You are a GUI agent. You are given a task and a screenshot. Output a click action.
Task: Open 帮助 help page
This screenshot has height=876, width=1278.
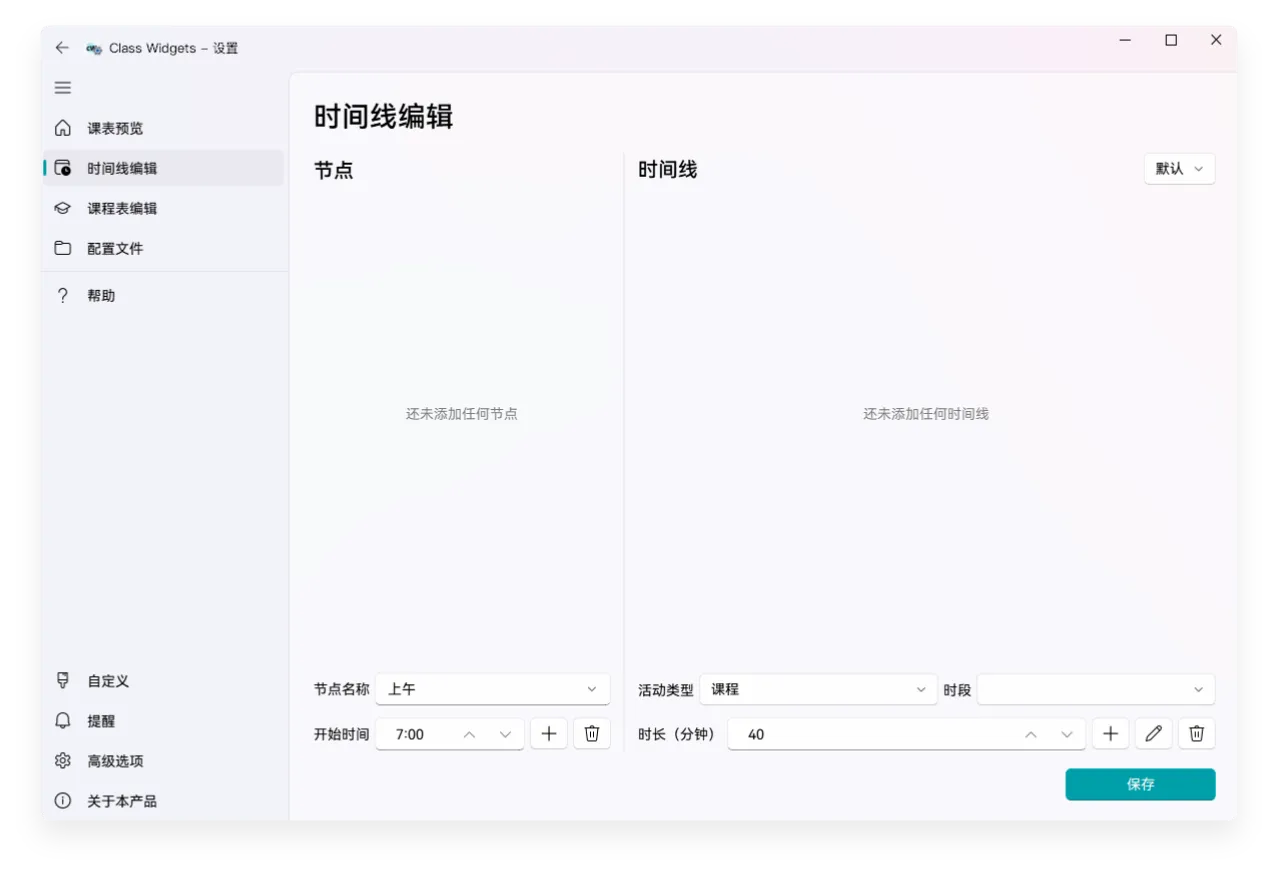(x=101, y=296)
